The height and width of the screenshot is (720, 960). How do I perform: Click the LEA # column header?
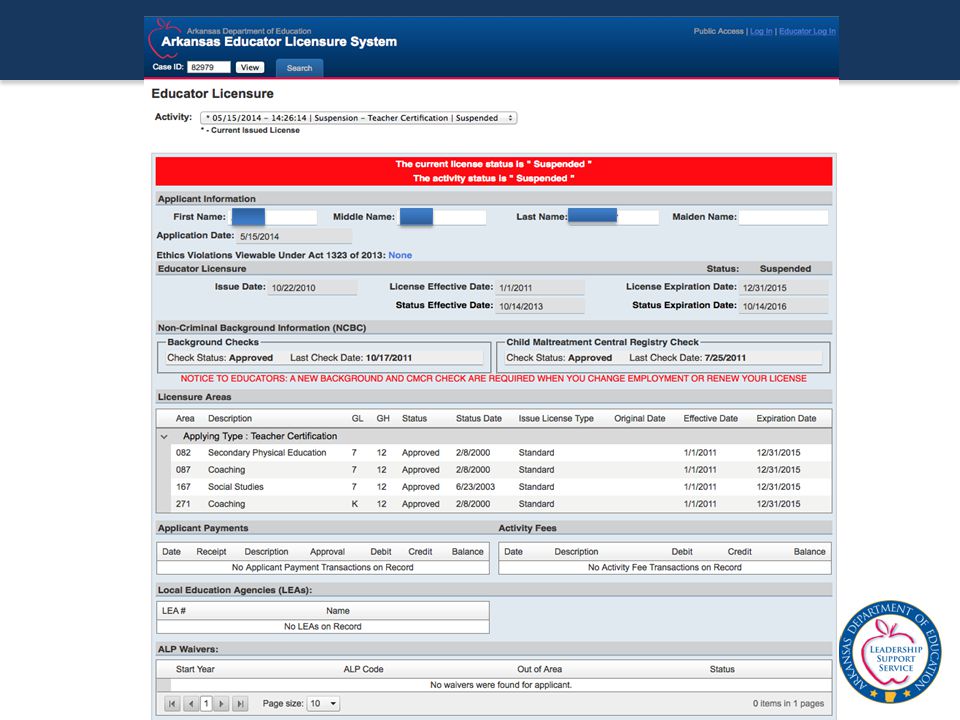pyautogui.click(x=174, y=610)
